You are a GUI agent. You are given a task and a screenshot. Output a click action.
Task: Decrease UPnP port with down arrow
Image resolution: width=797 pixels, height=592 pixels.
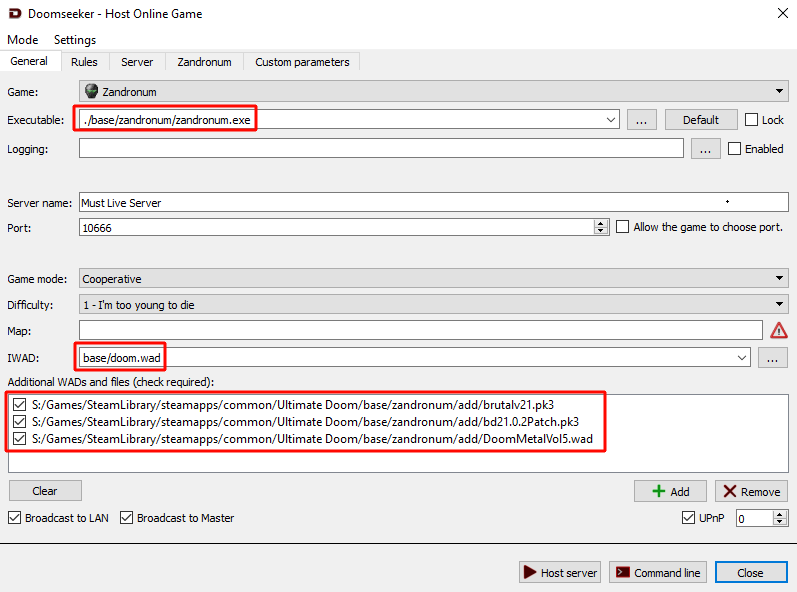(x=780, y=522)
